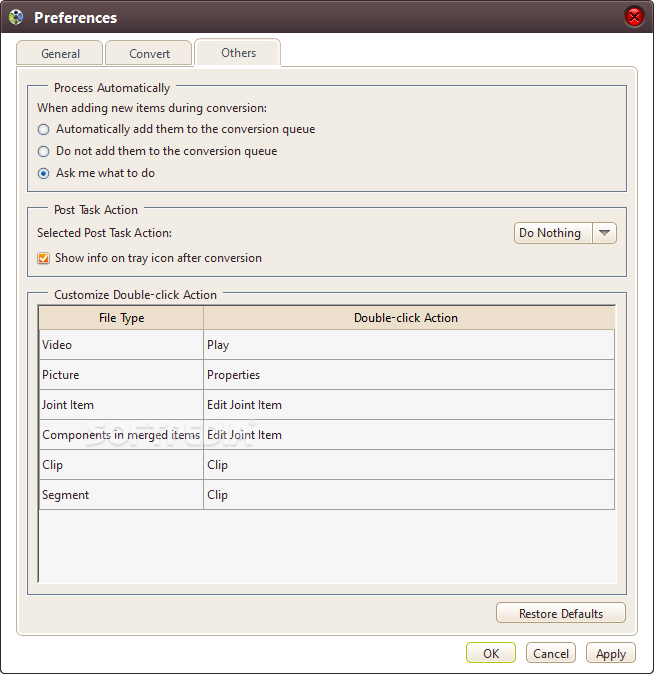
Task: Switch to the General tab
Action: [60, 53]
